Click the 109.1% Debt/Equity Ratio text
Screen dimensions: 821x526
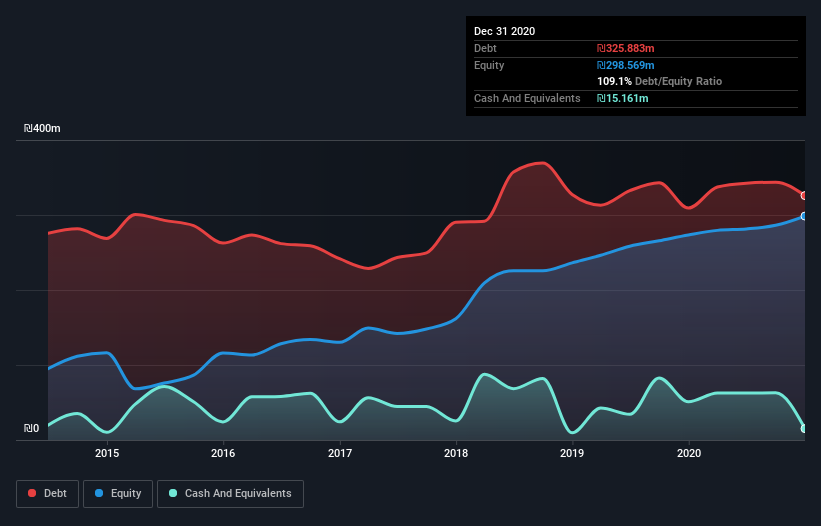point(660,81)
